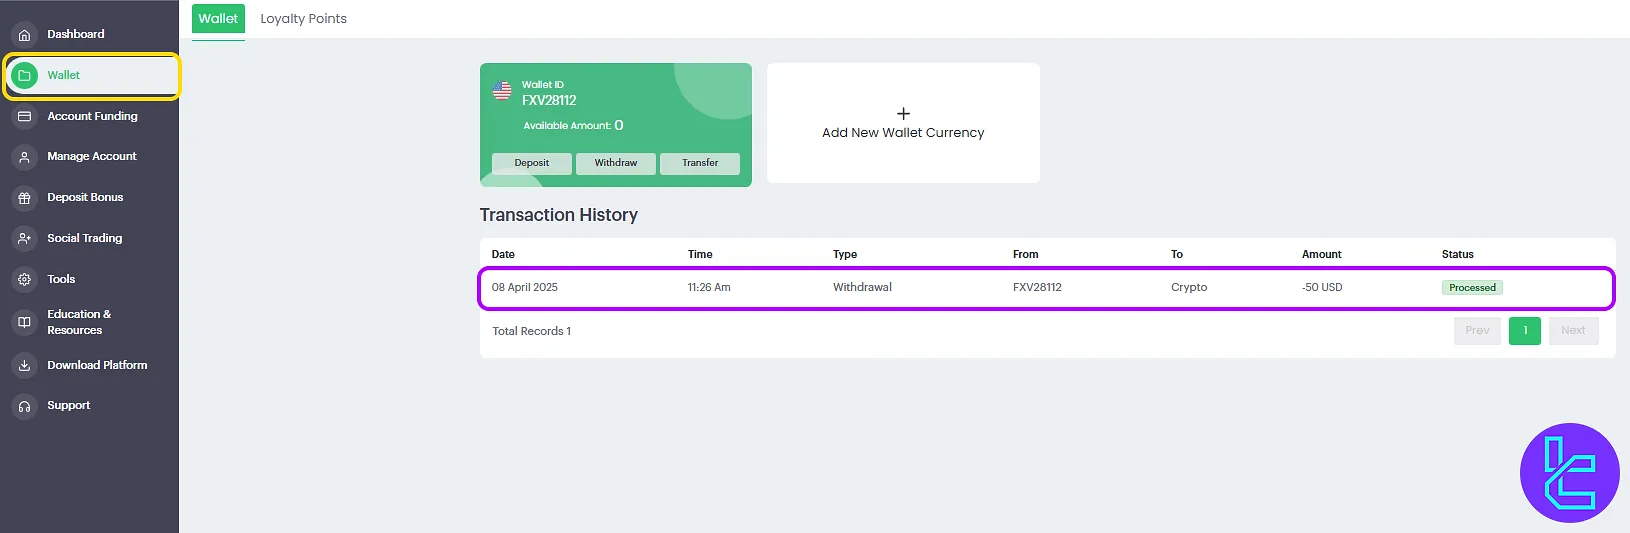Click the Dashboard home icon

24,35
